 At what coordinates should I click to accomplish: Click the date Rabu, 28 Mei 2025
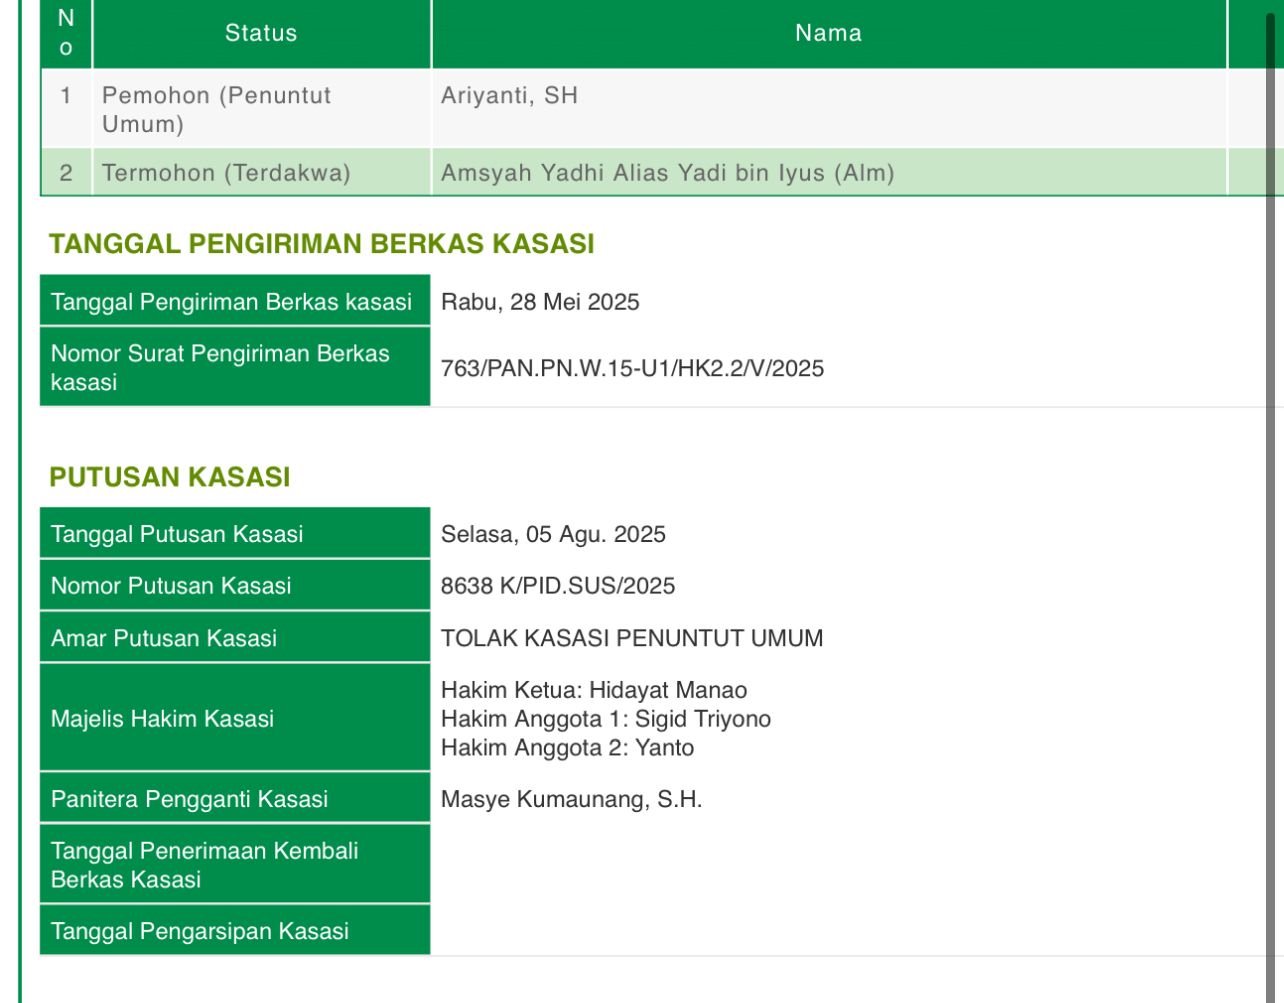540,302
